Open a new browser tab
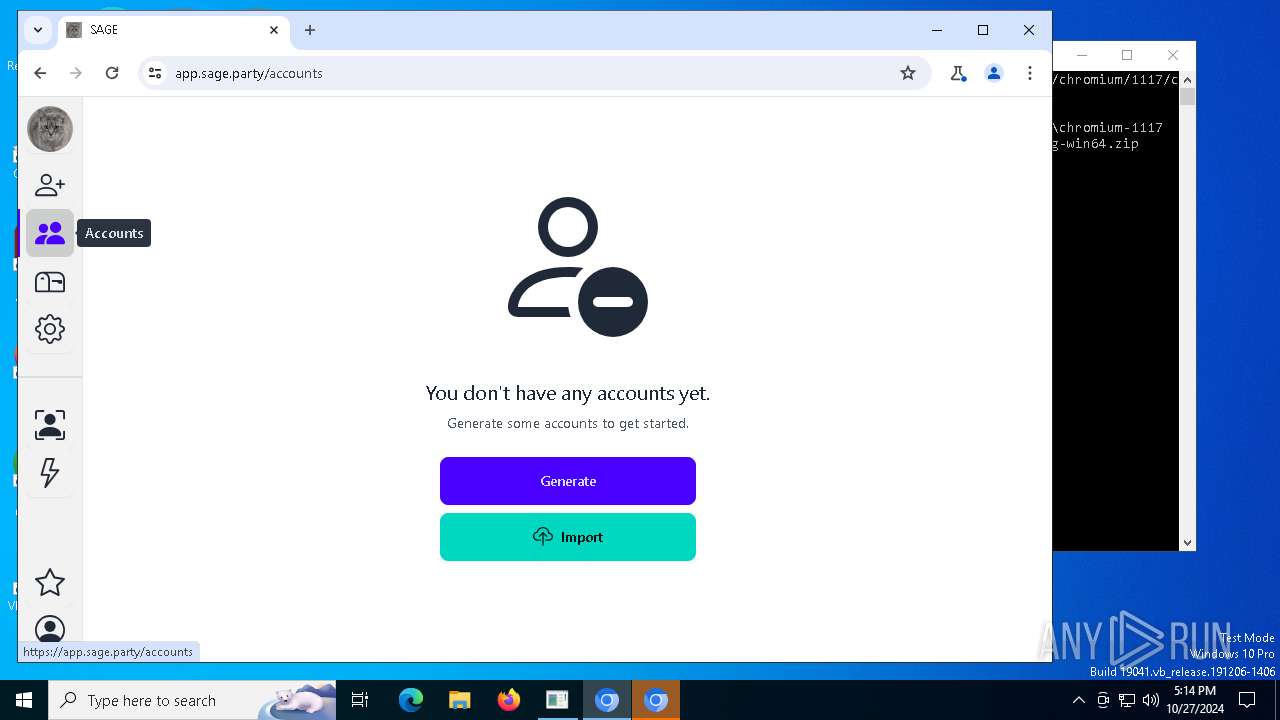The image size is (1280, 720). click(310, 30)
